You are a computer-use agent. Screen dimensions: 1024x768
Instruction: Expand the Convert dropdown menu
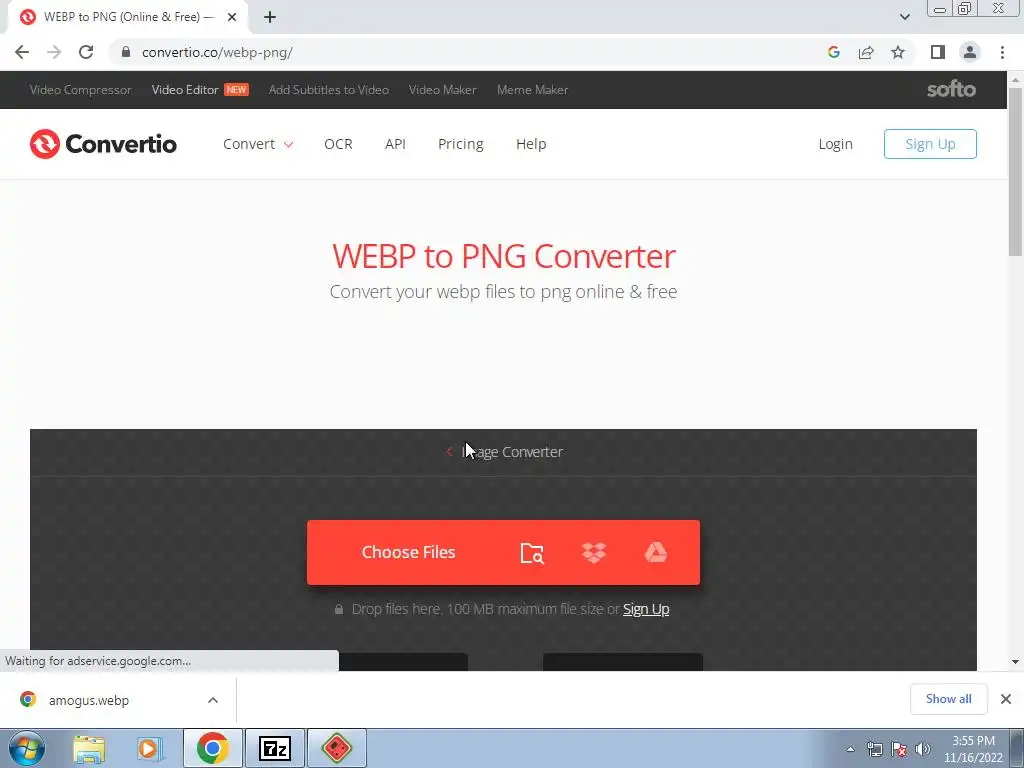[x=258, y=144]
